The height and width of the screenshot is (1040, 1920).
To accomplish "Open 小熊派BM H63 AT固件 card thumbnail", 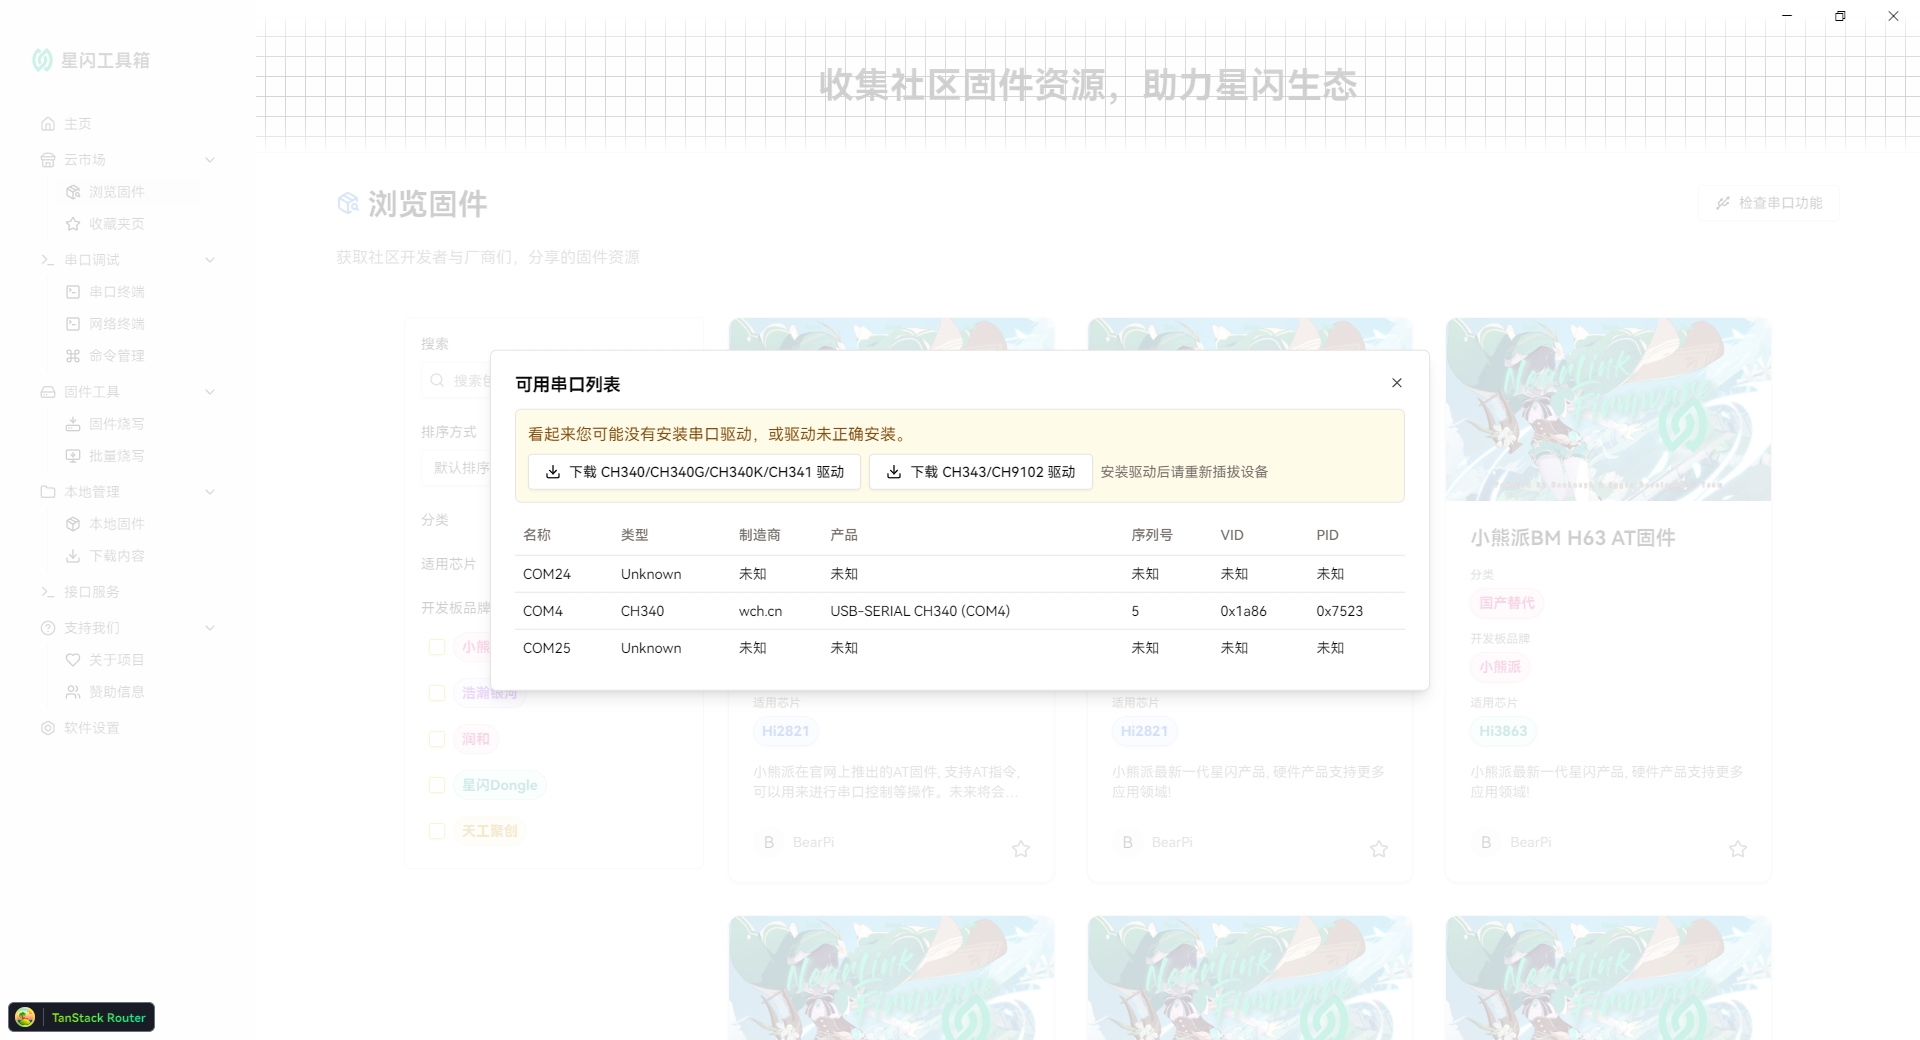I will [1608, 410].
